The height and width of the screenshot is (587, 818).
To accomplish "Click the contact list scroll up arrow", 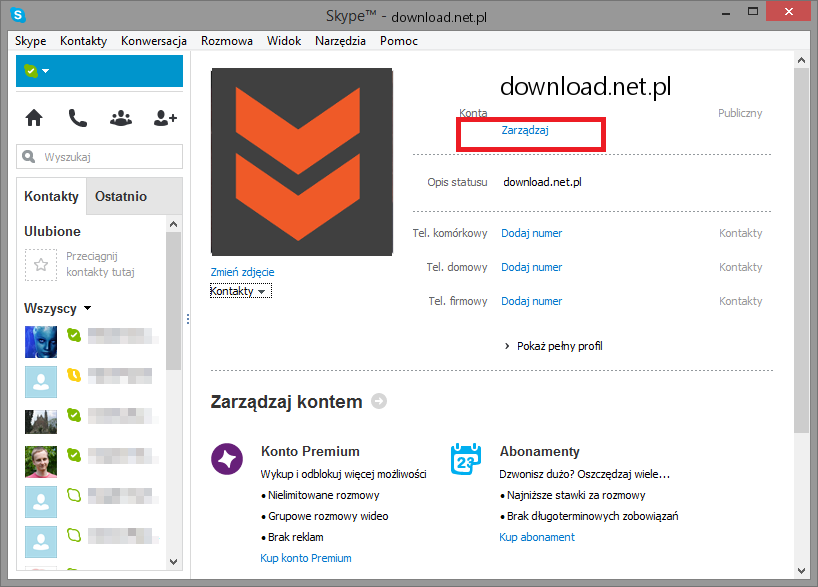I will coord(174,224).
